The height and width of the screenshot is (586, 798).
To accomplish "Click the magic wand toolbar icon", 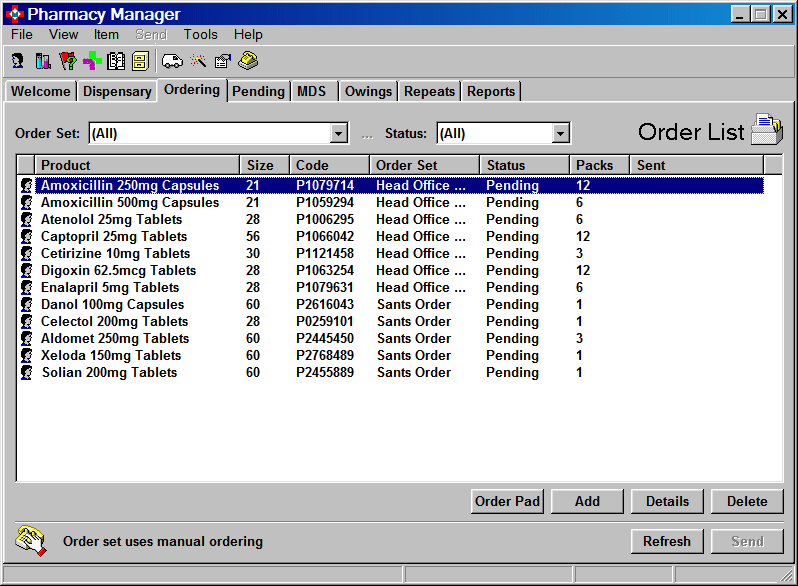I will pos(198,62).
